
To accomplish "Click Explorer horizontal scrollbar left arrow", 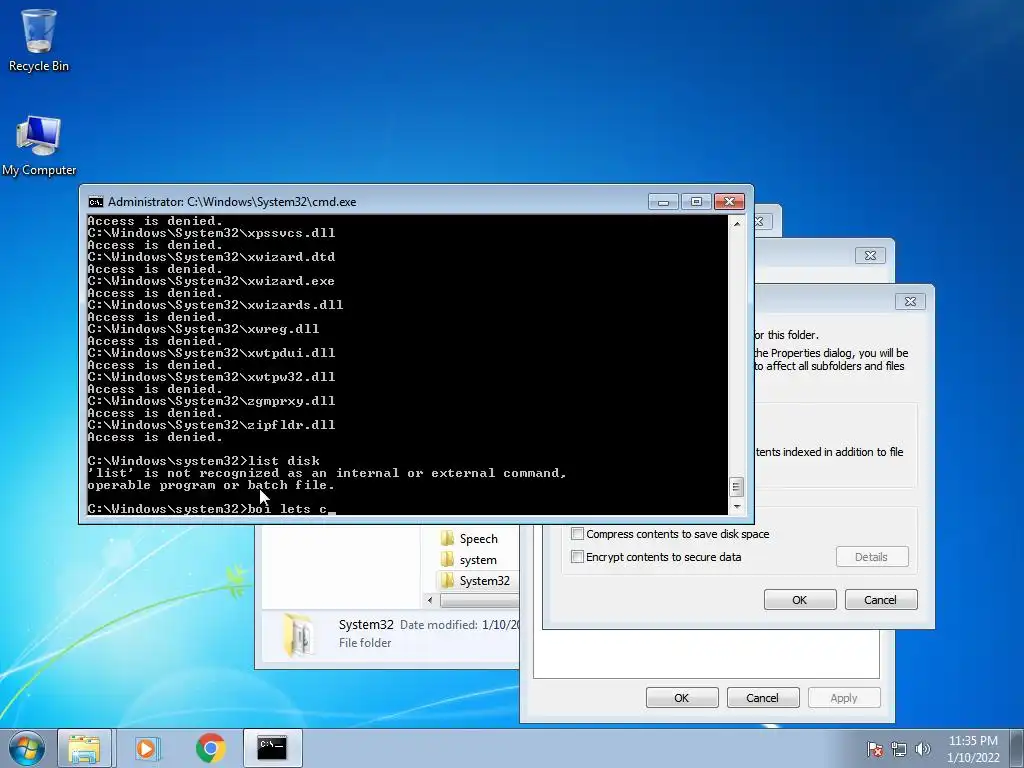I will 430,600.
